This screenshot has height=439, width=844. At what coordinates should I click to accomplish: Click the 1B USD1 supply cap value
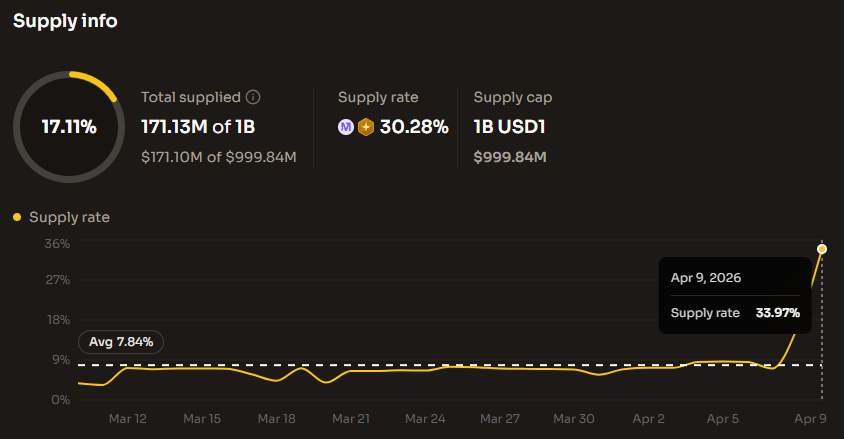point(509,127)
